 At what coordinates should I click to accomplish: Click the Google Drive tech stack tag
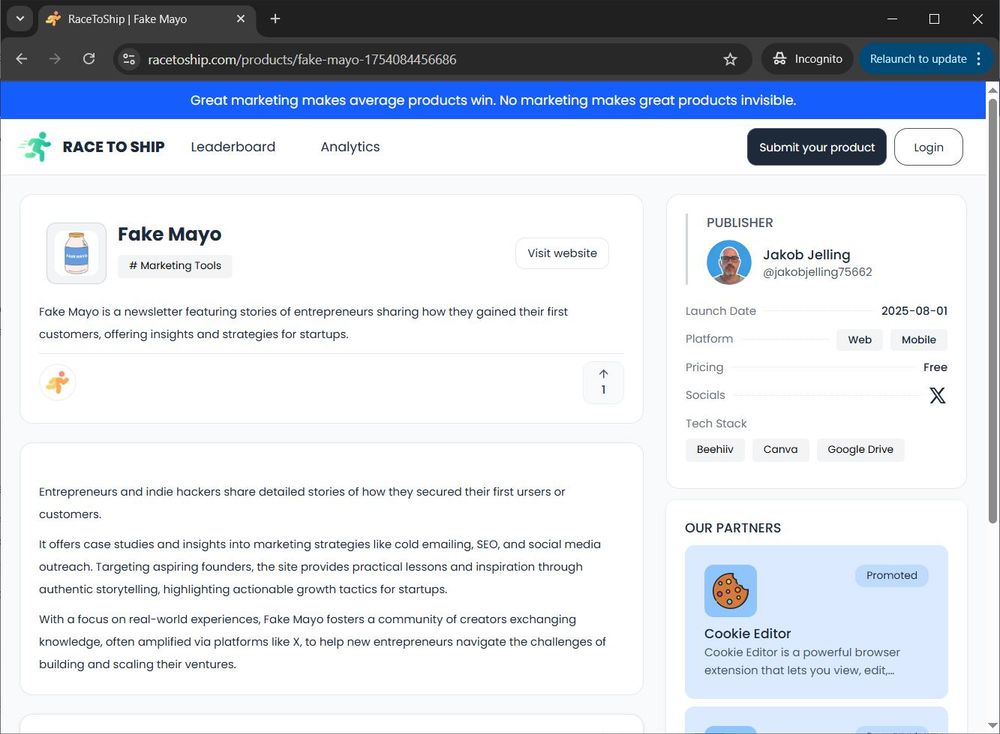pyautogui.click(x=860, y=450)
